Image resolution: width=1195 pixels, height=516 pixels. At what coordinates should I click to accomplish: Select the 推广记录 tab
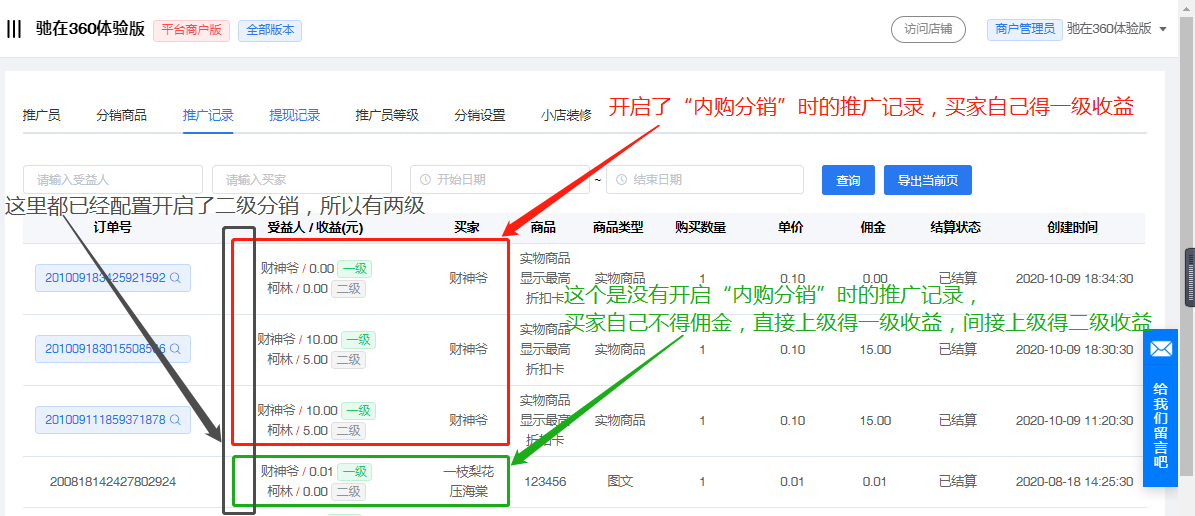click(208, 116)
